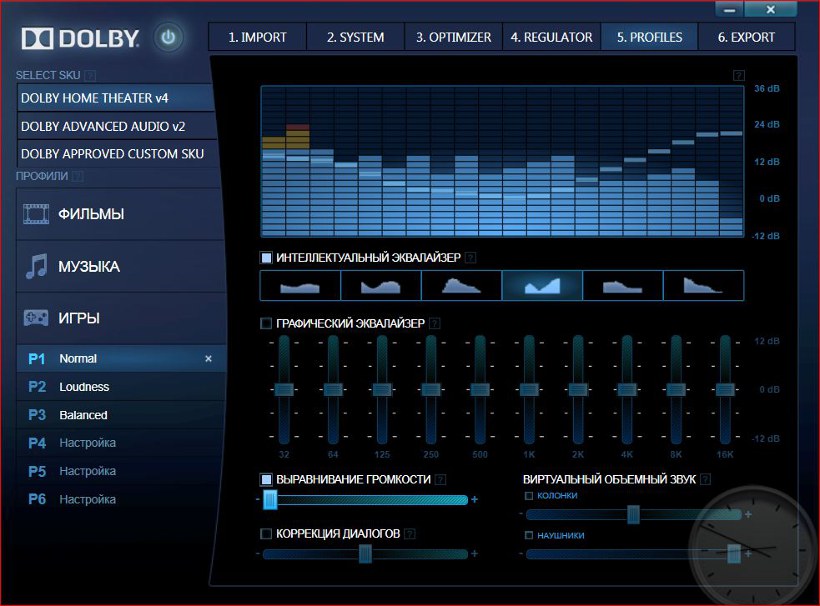Toggle the Dolby power button
Screen dimensions: 820x606
pyautogui.click(x=169, y=39)
